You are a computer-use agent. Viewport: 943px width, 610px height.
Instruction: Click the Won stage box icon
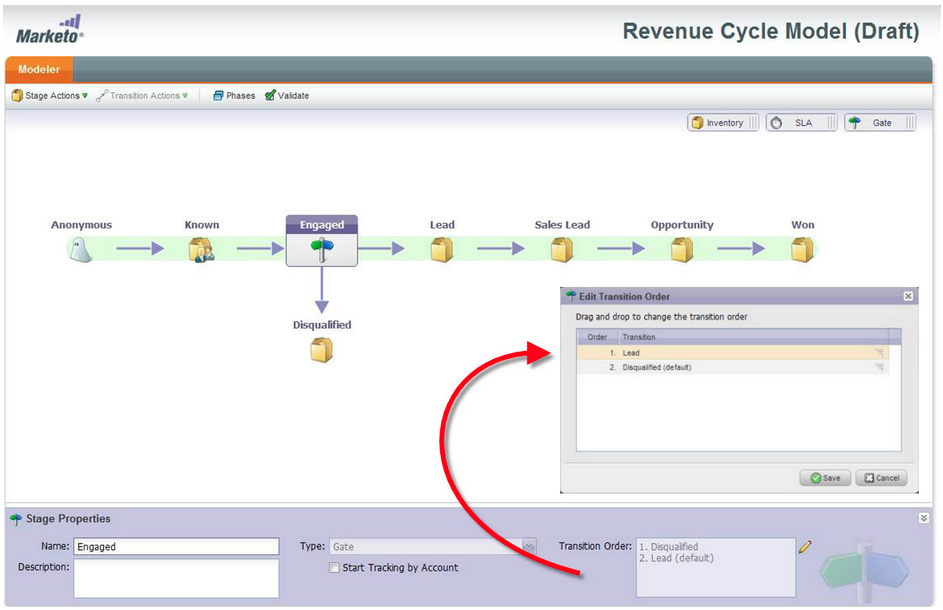click(x=802, y=249)
